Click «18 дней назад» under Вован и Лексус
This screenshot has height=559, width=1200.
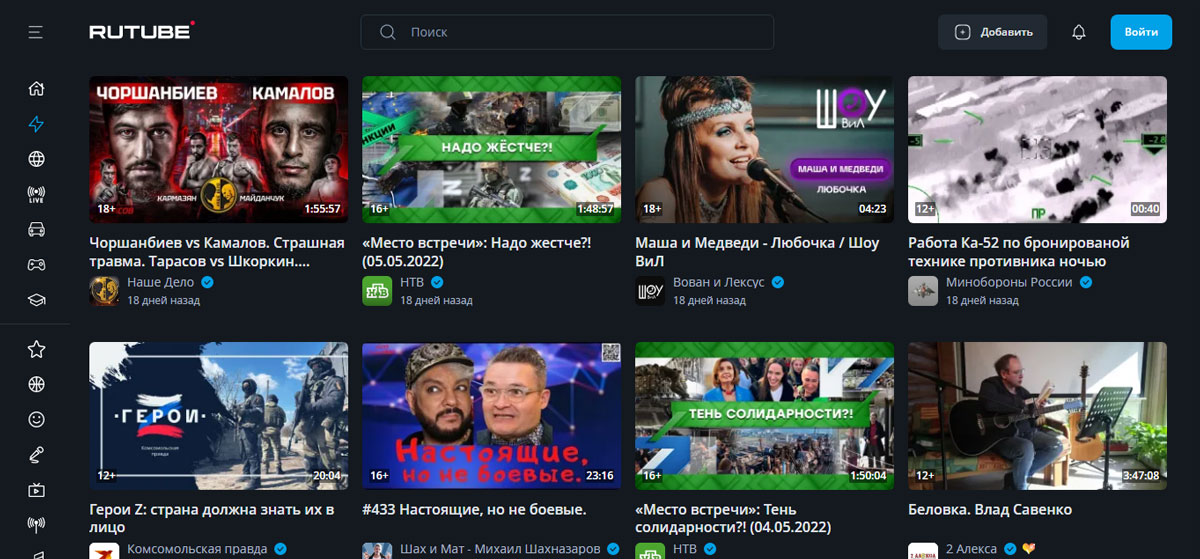709,300
